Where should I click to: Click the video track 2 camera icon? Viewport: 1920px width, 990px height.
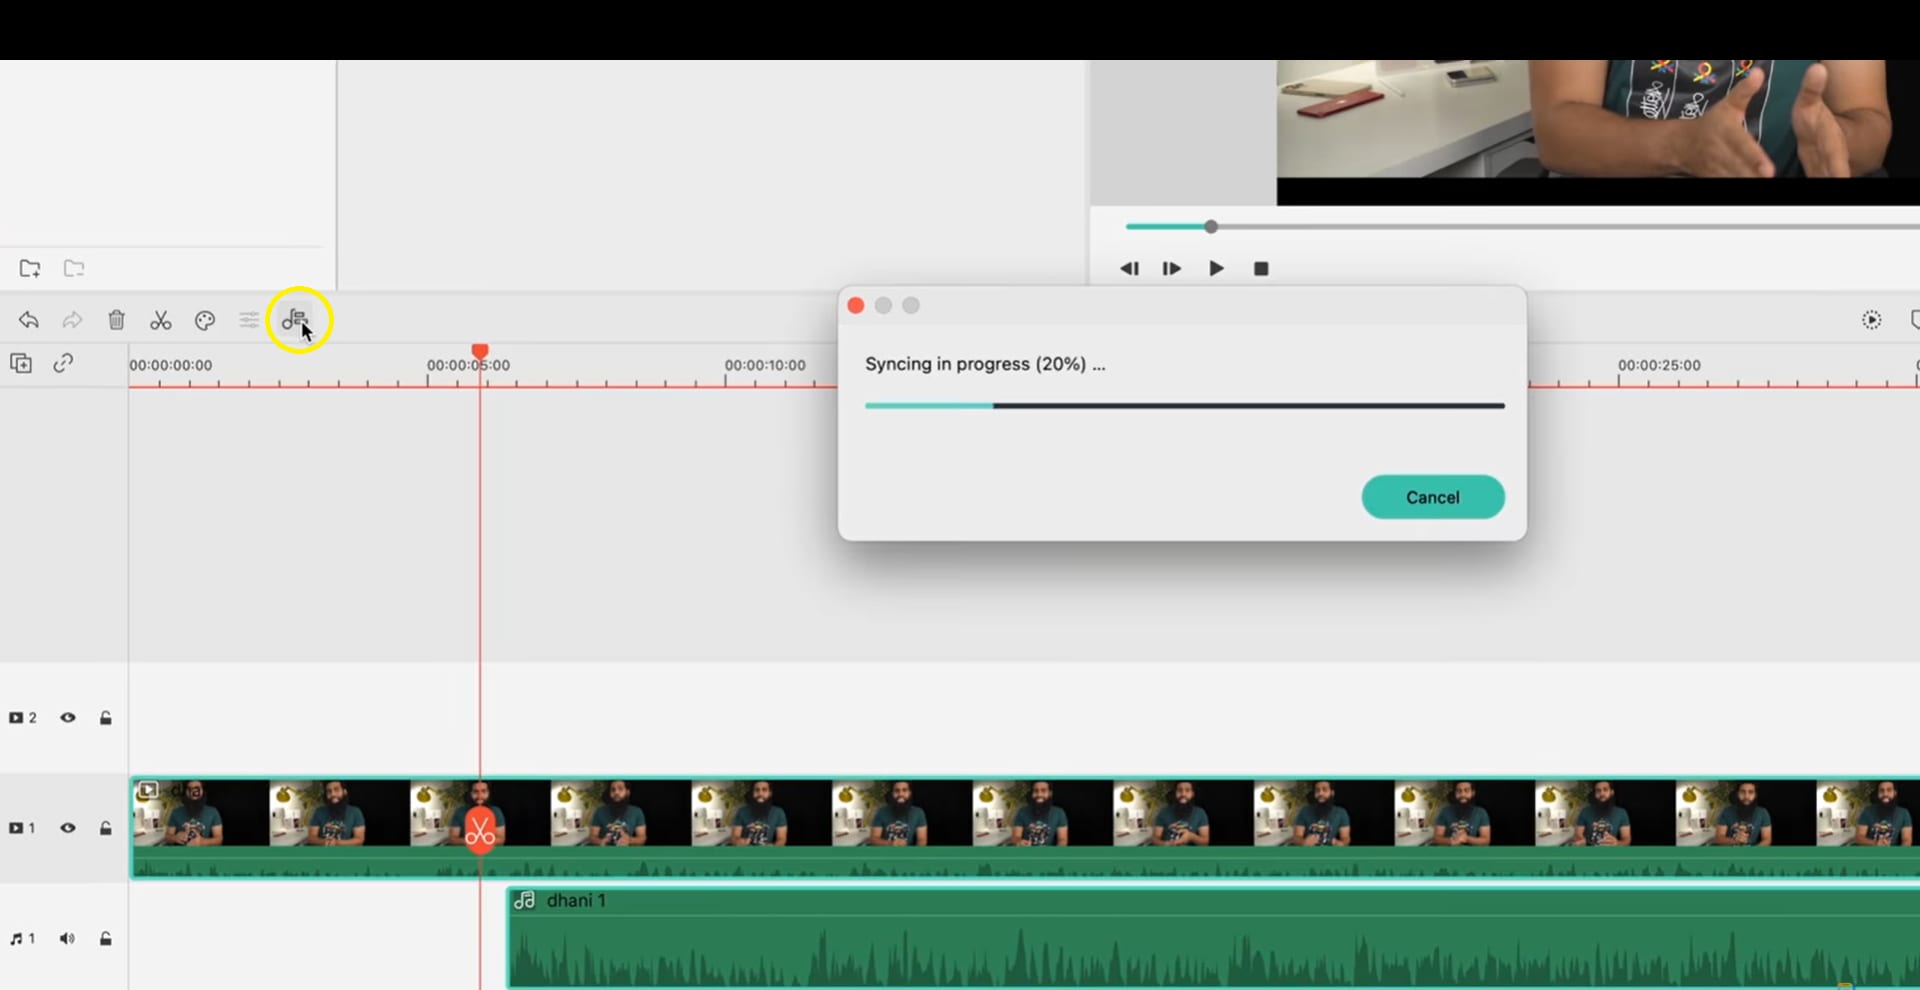[x=16, y=718]
